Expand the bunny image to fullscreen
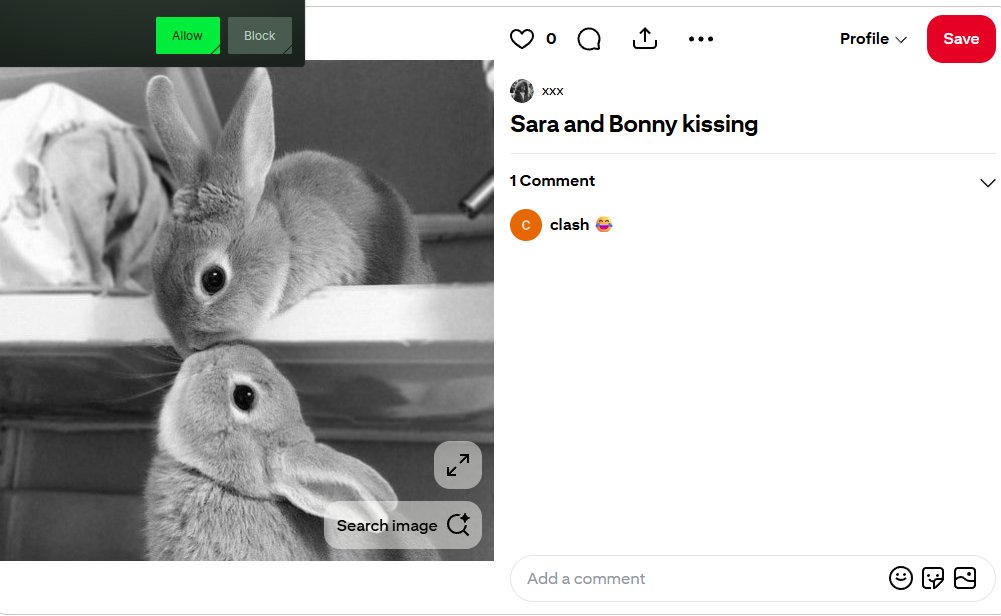 coord(458,465)
